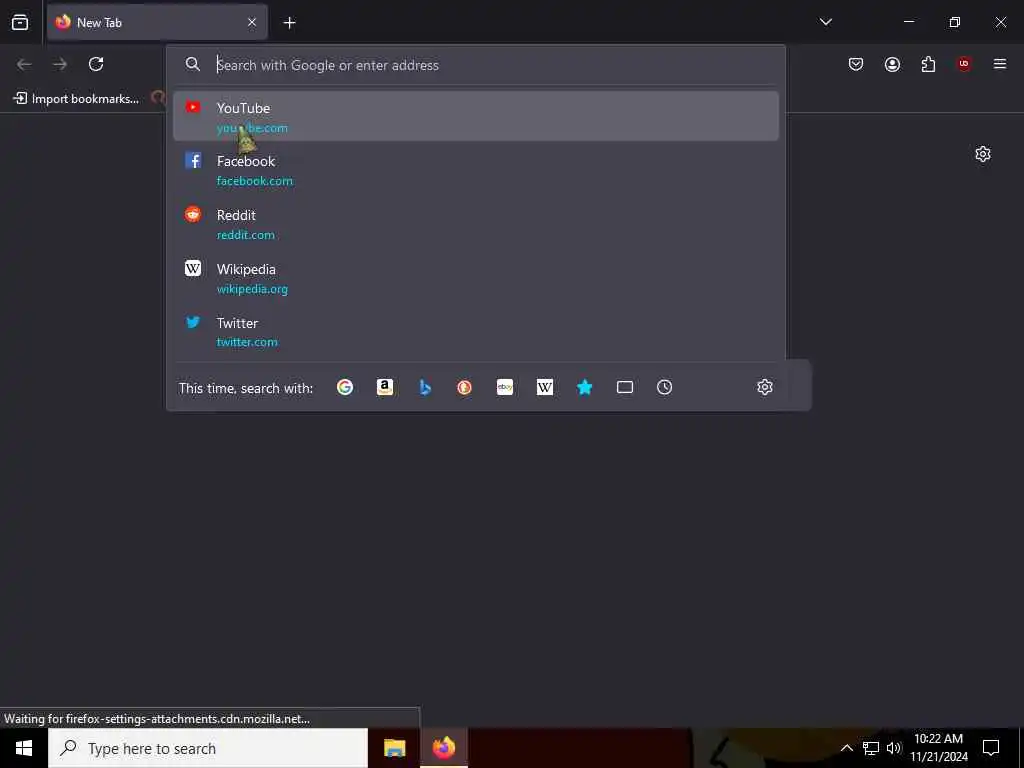Open a new tab with plus button
1024x768 pixels.
click(289, 23)
